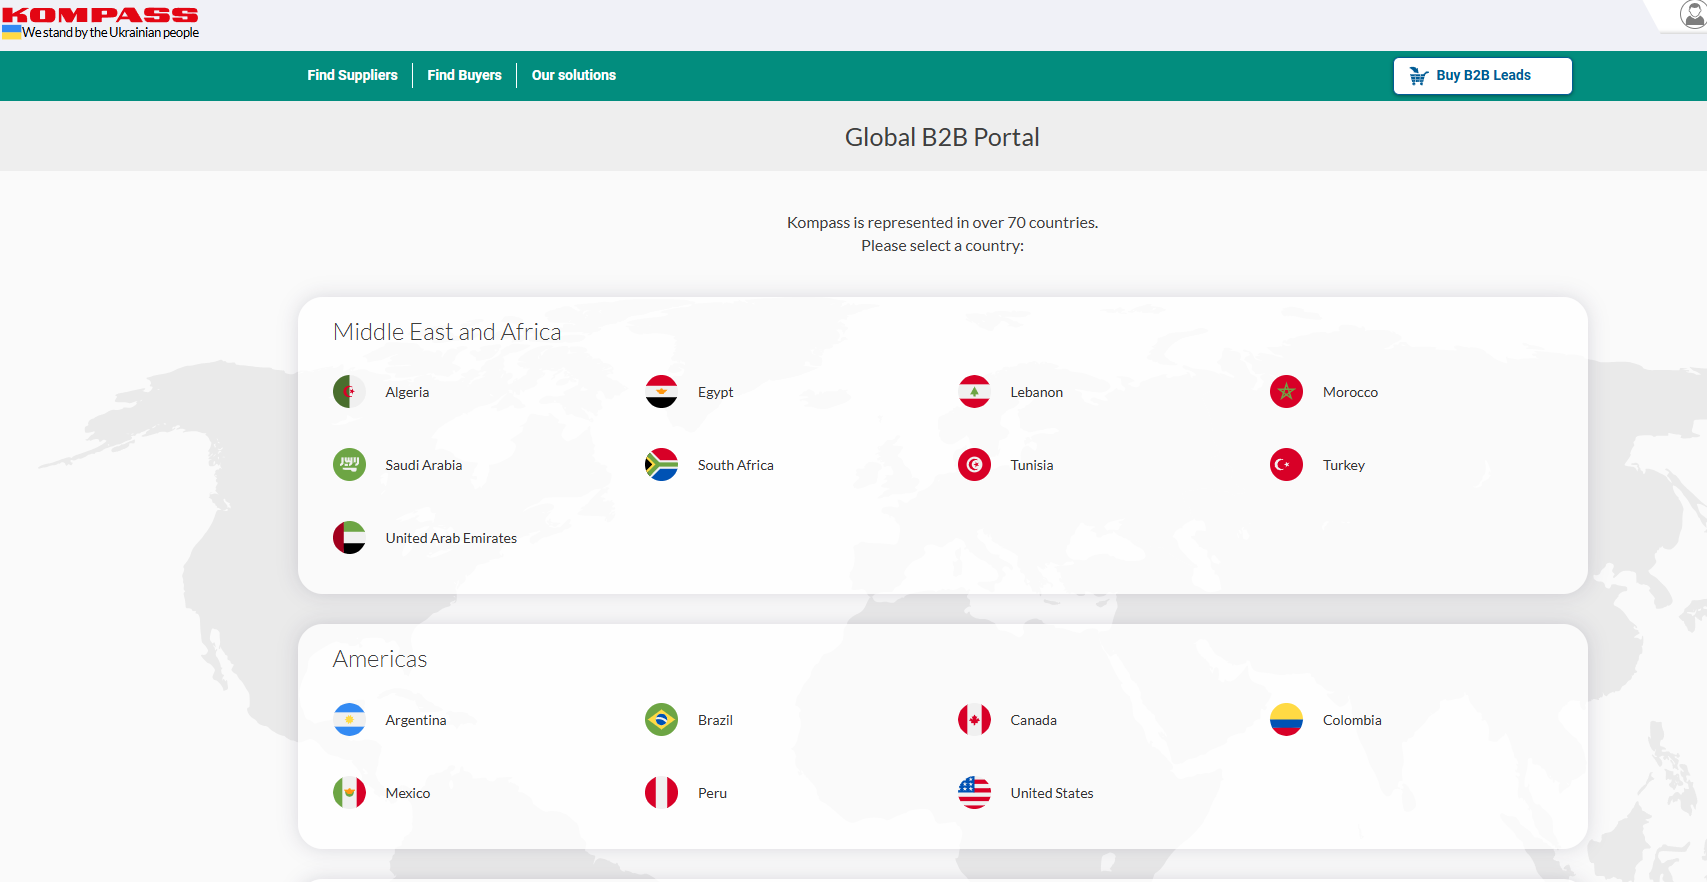Click the Canada flag icon
This screenshot has height=882, width=1707.
point(974,720)
